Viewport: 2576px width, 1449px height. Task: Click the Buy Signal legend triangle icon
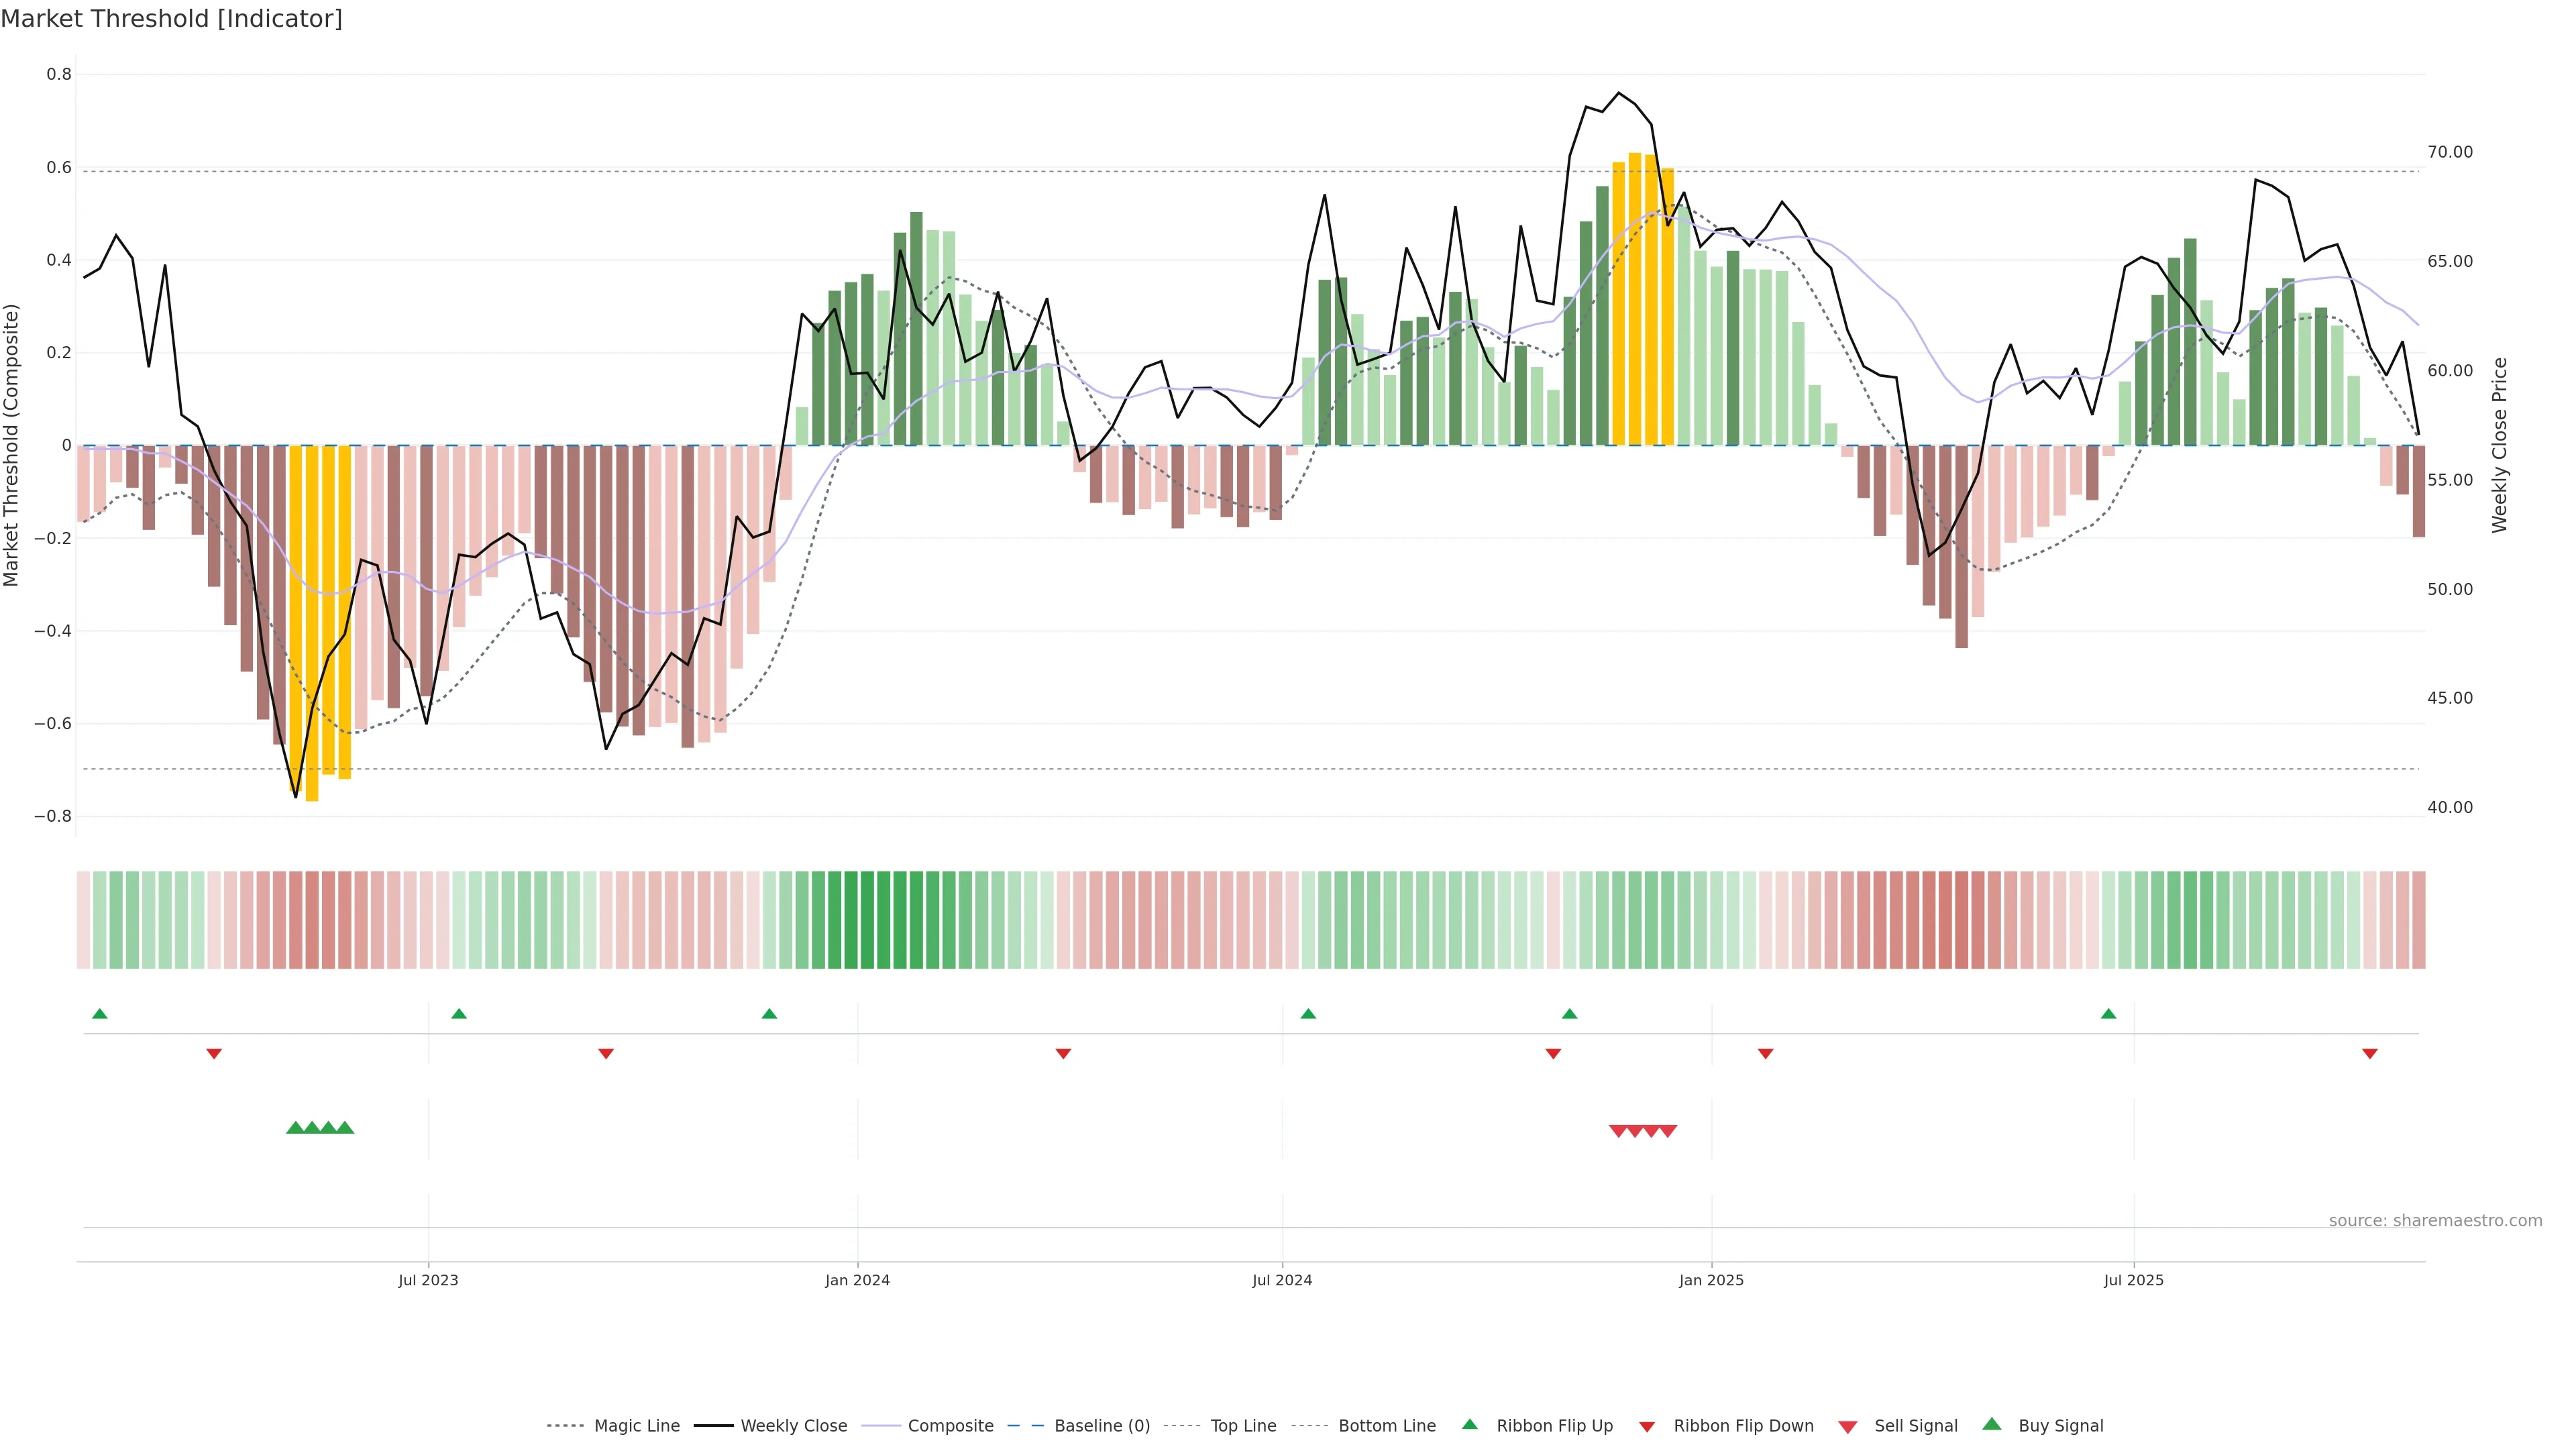point(1991,1424)
